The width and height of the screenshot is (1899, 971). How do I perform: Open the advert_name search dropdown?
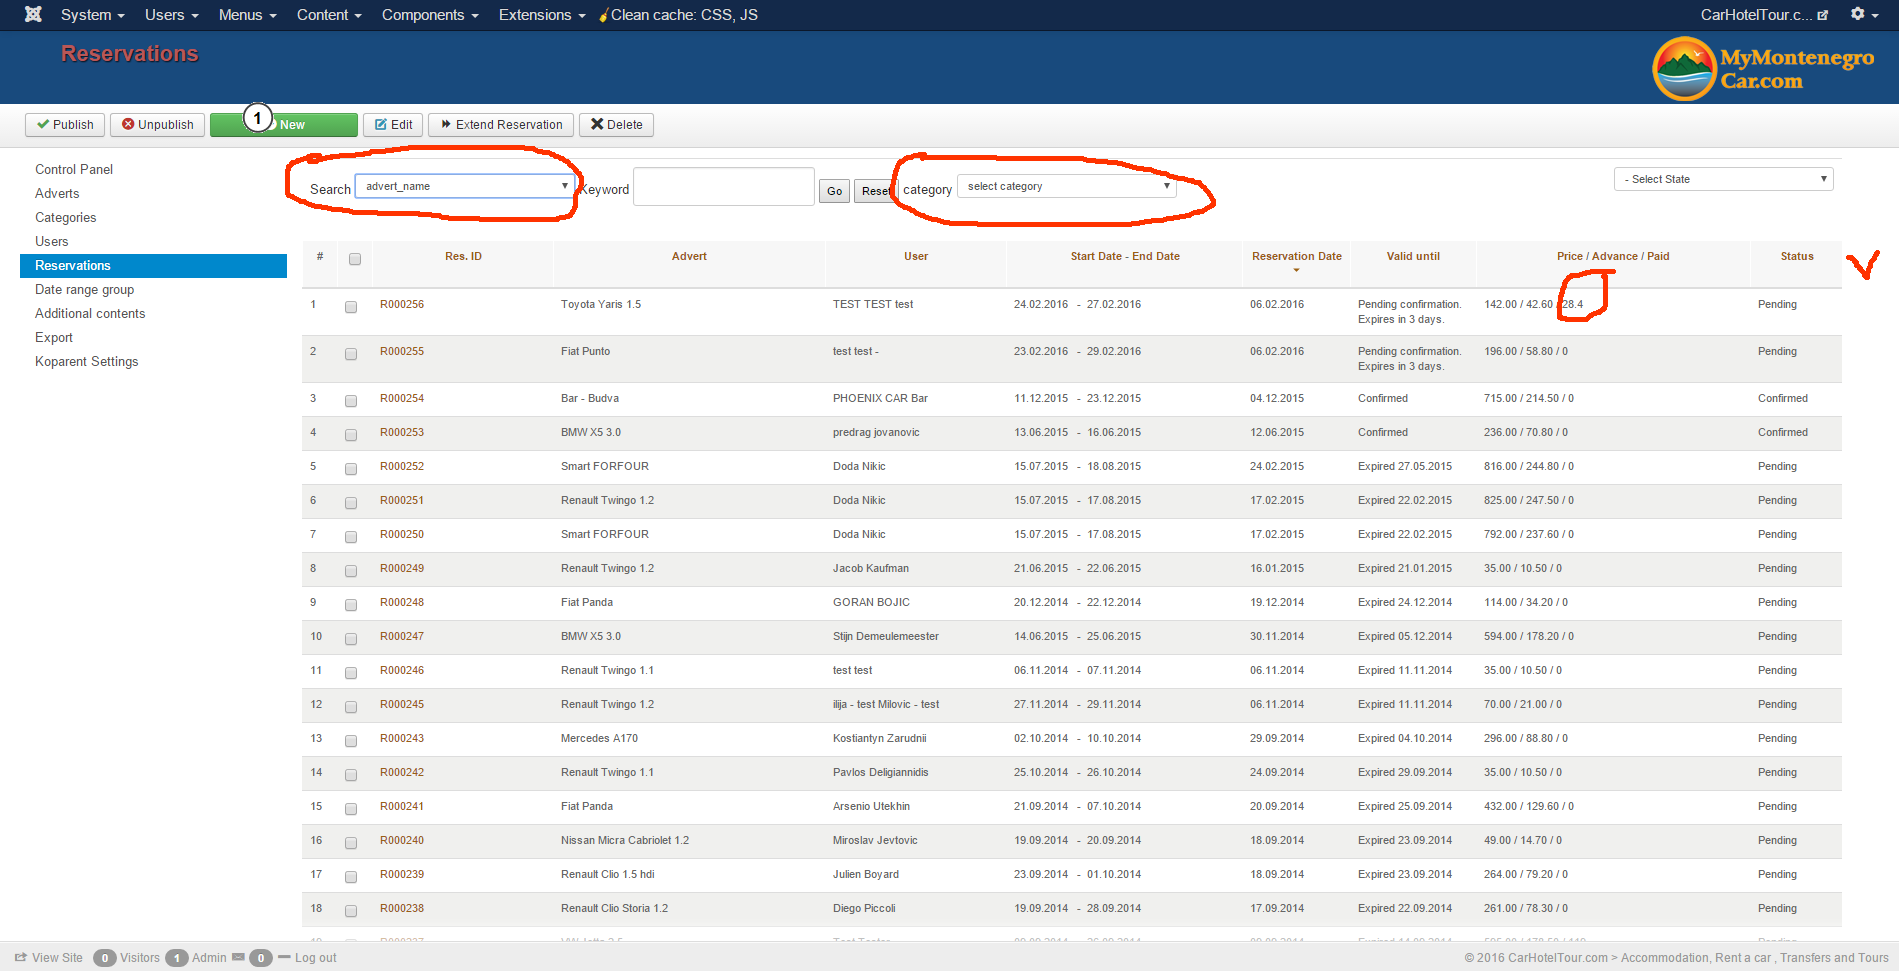[465, 186]
